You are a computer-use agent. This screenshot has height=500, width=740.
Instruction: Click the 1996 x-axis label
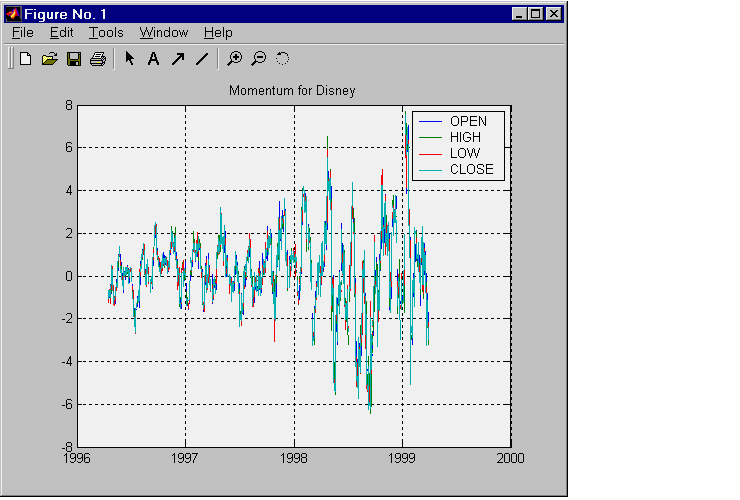76,458
